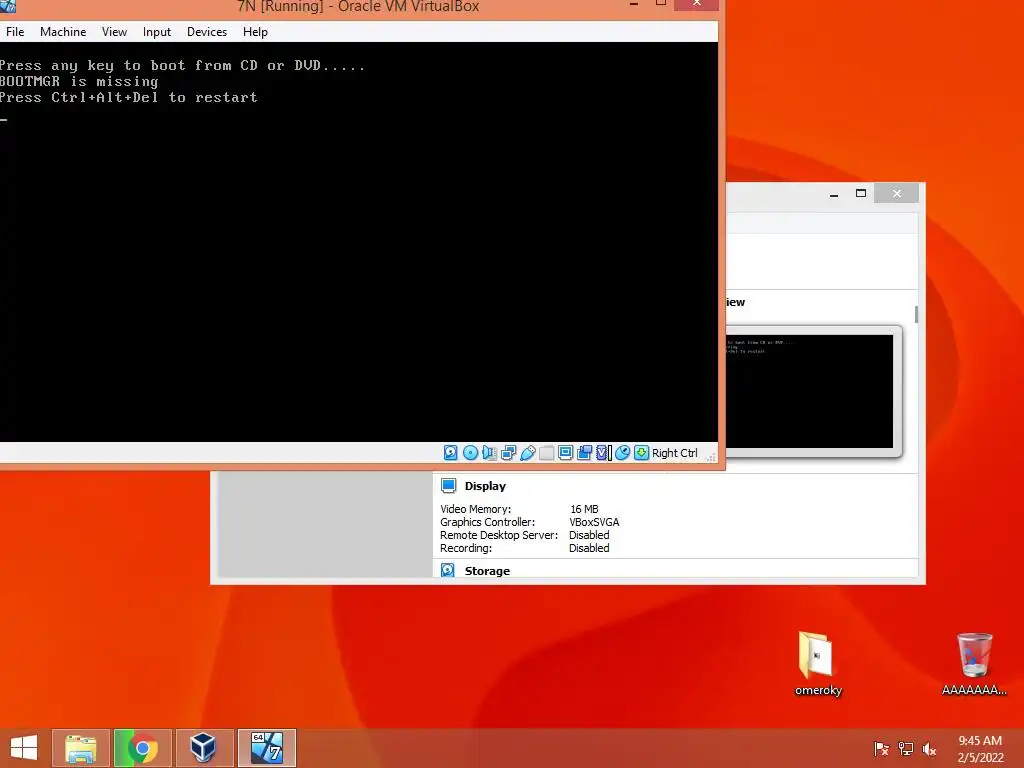The height and width of the screenshot is (768, 1024).
Task: Open the Help menu
Action: [255, 32]
